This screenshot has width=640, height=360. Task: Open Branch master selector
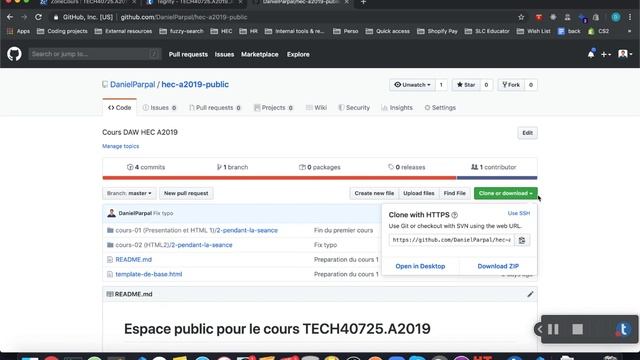tap(129, 193)
